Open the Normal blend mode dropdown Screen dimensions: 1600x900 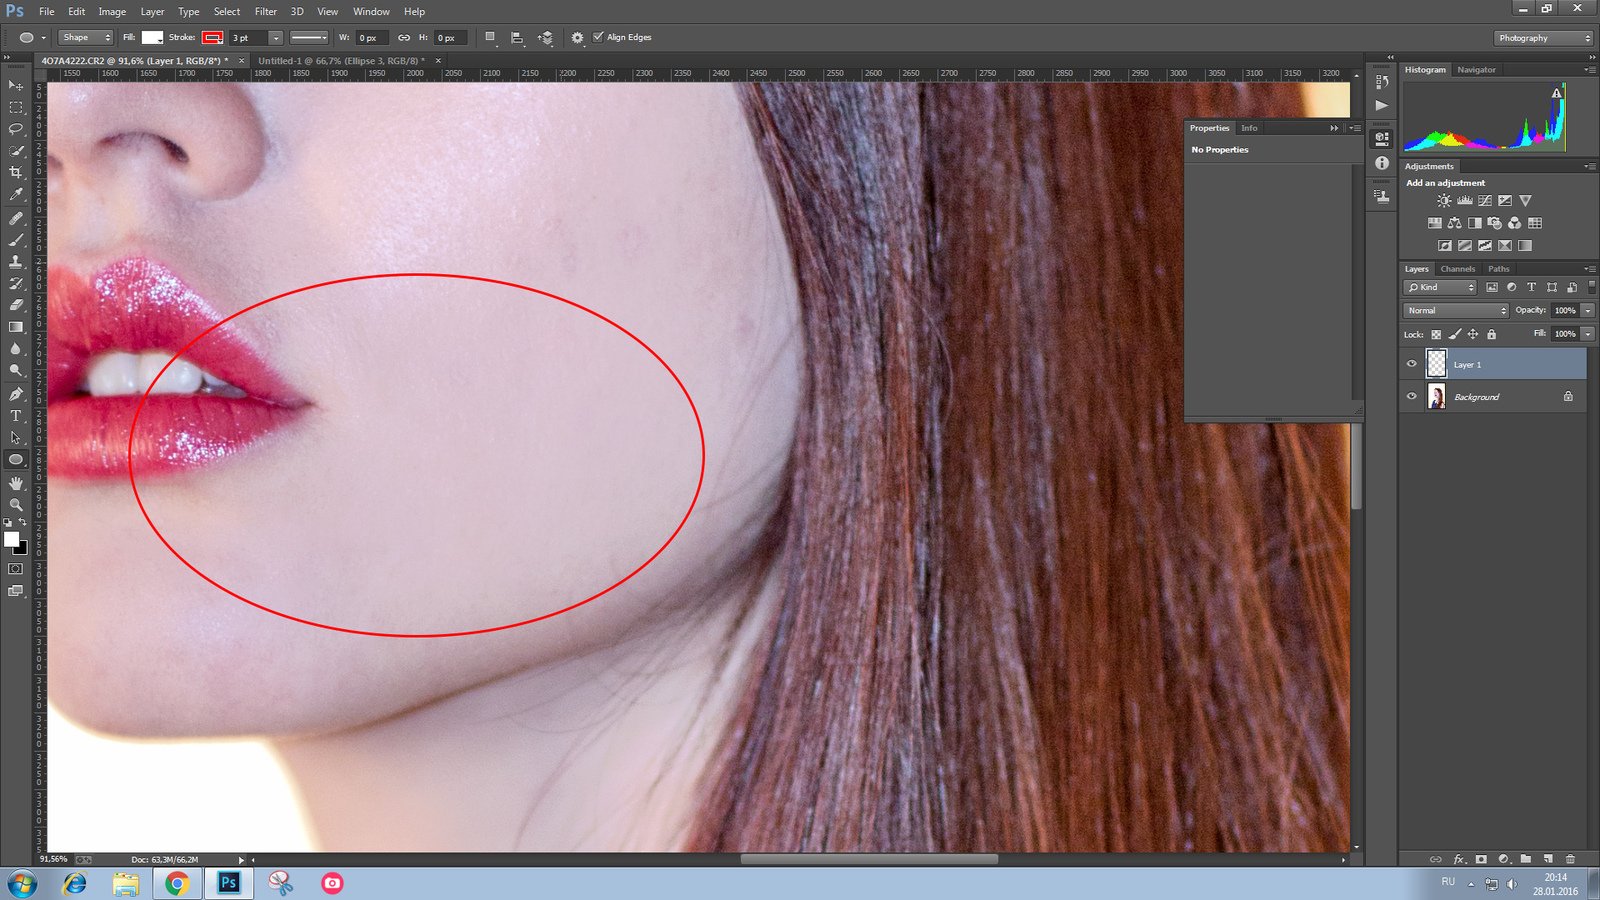click(x=1455, y=311)
